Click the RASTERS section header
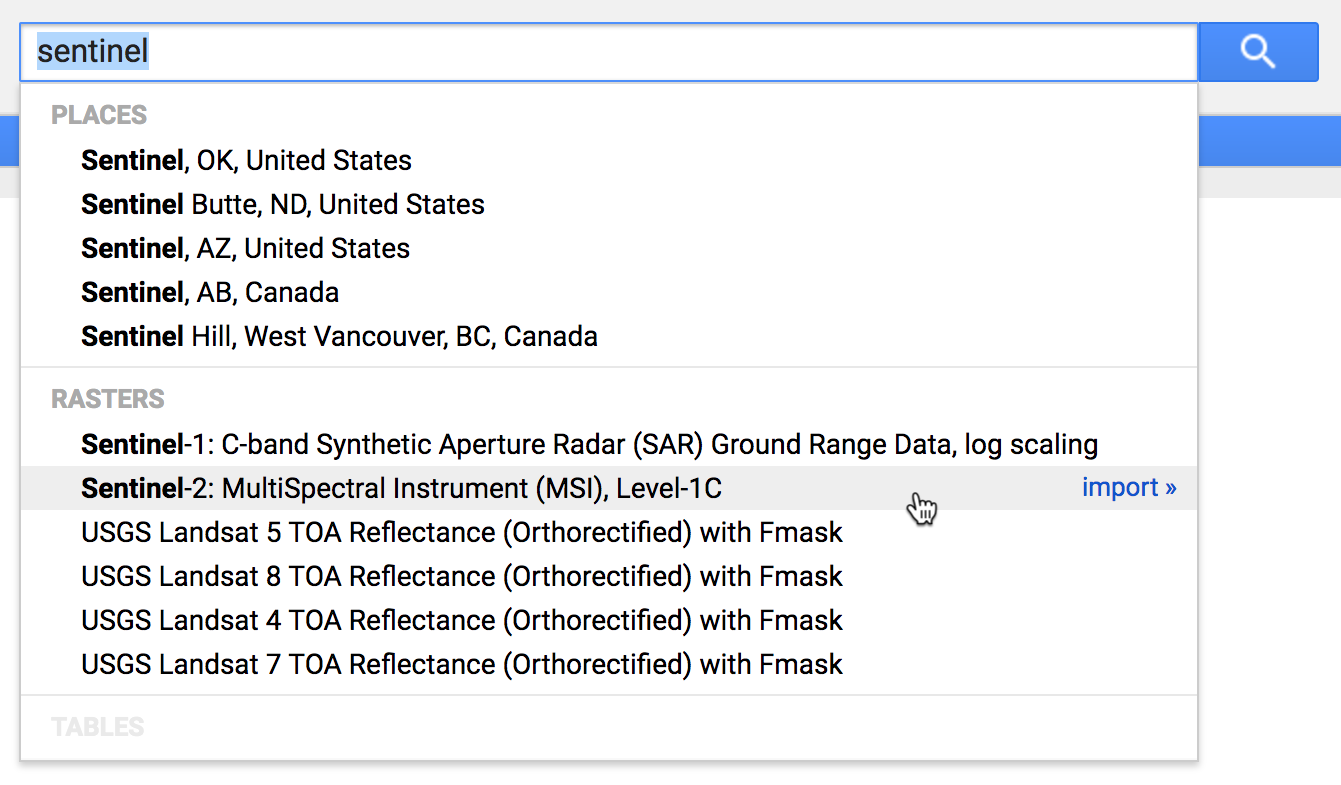The width and height of the screenshot is (1341, 785). pyautogui.click(x=108, y=399)
